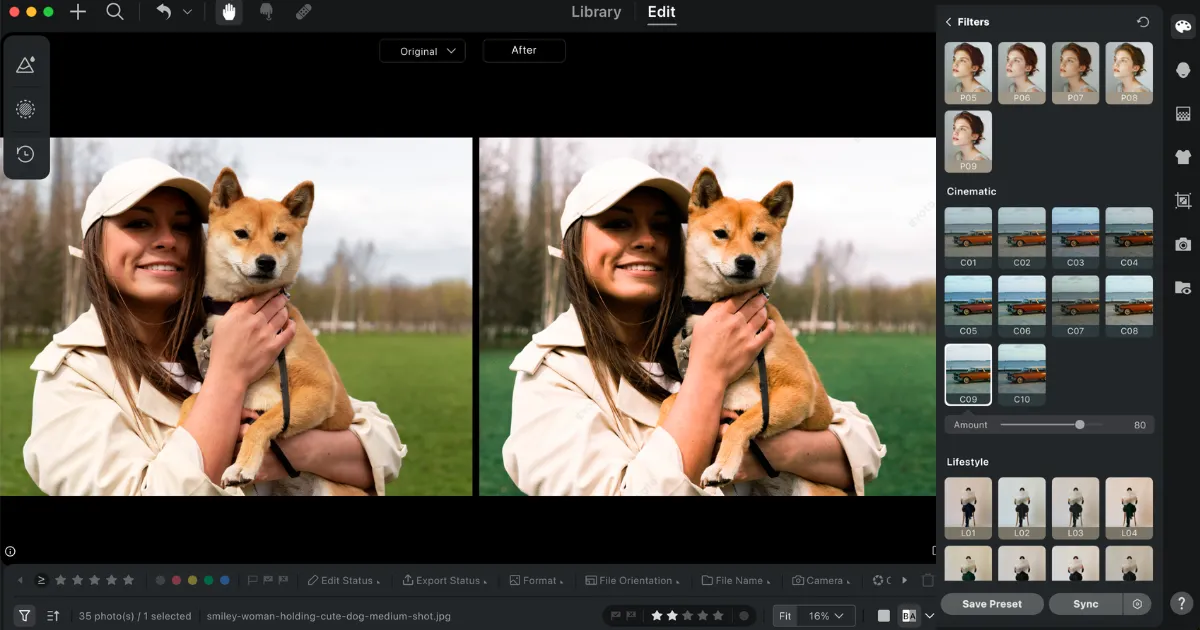This screenshot has width=1200, height=630.
Task: Toggle the last flag filter in the filter bar
Action: 284,580
